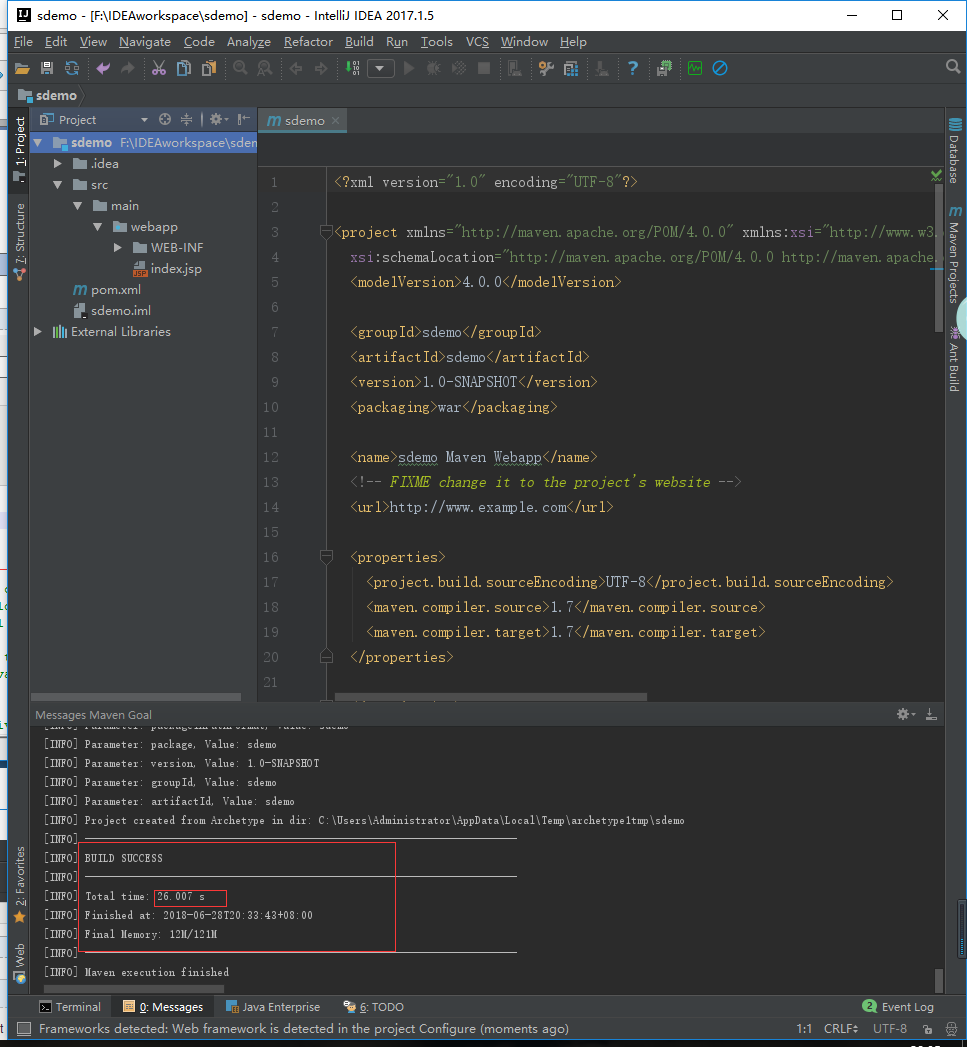The image size is (967, 1047).
Task: Open the Analyze menu
Action: (248, 41)
